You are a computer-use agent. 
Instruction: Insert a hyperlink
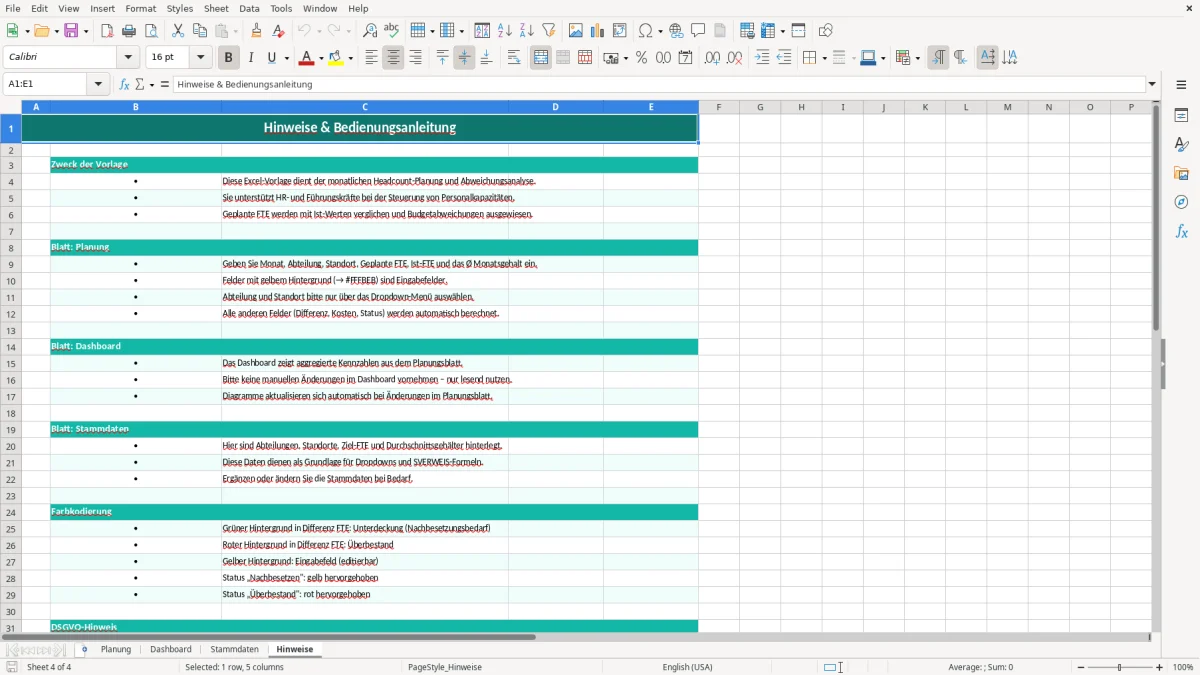[676, 31]
